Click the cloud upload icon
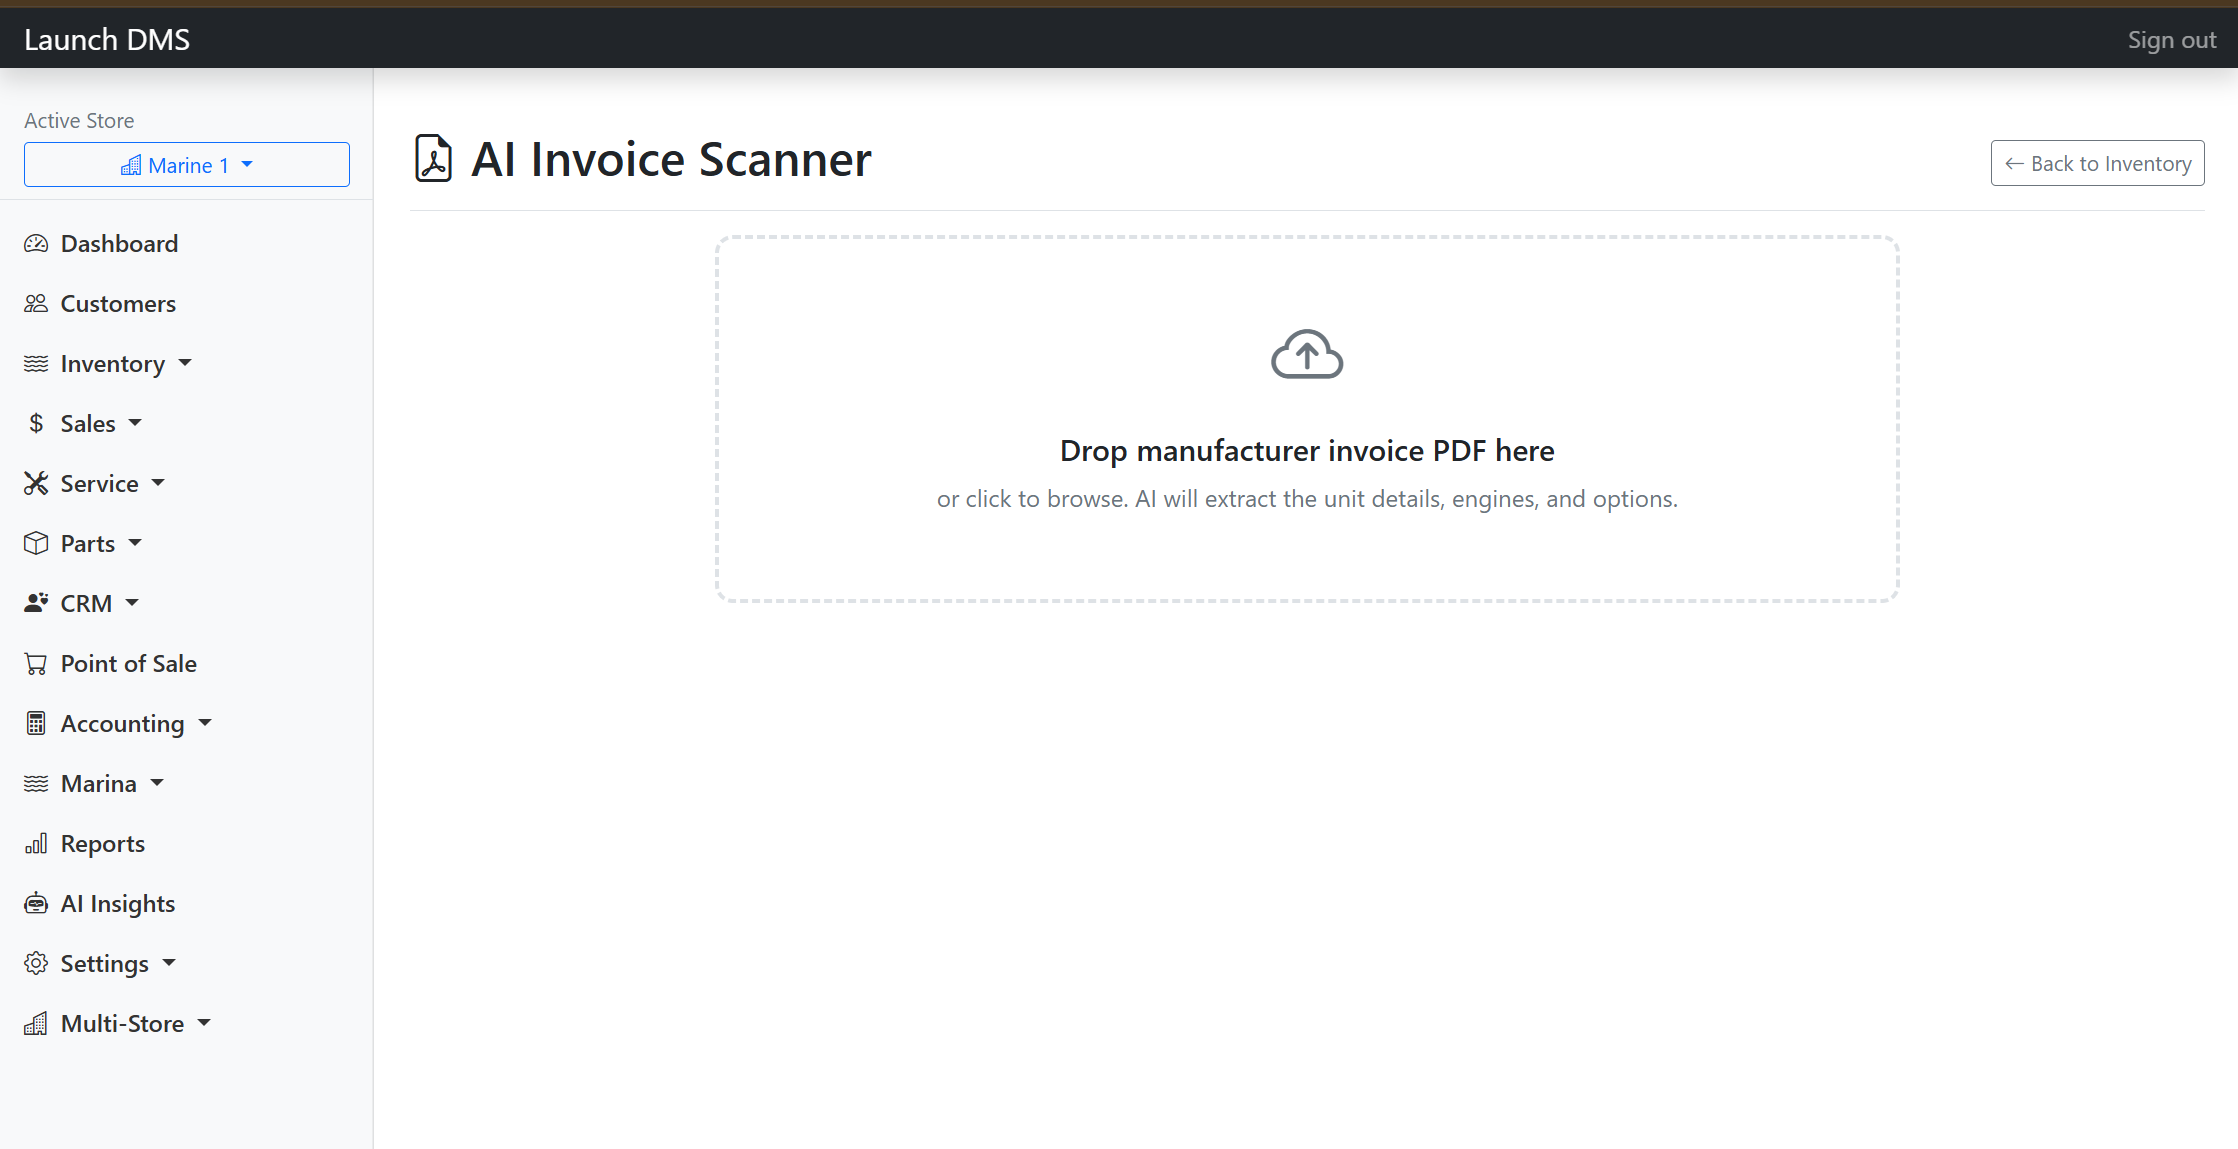 (x=1307, y=354)
